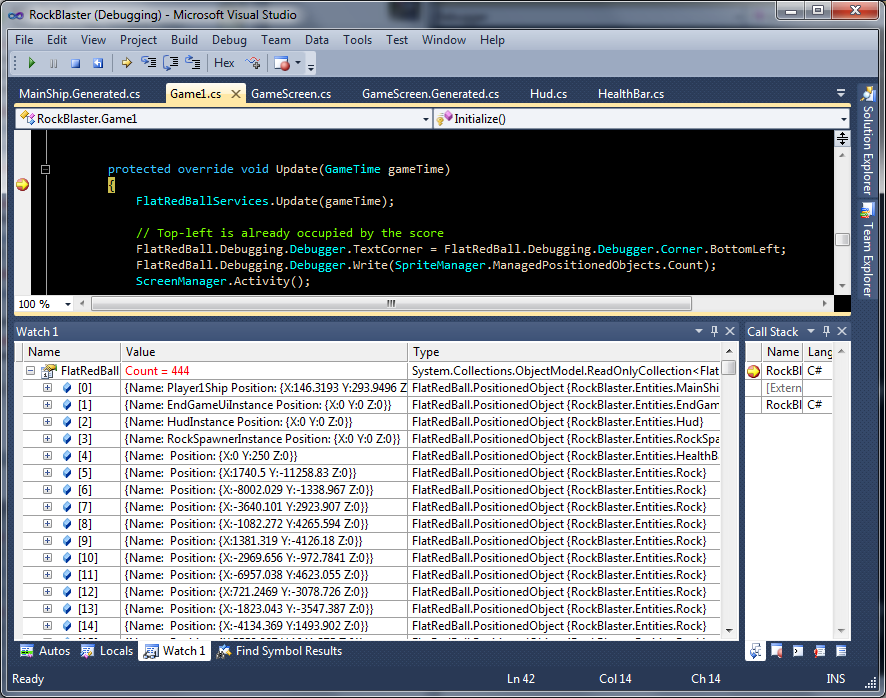886x698 pixels.
Task: Click the Show Threads in Source icon
Action: [x=253, y=63]
